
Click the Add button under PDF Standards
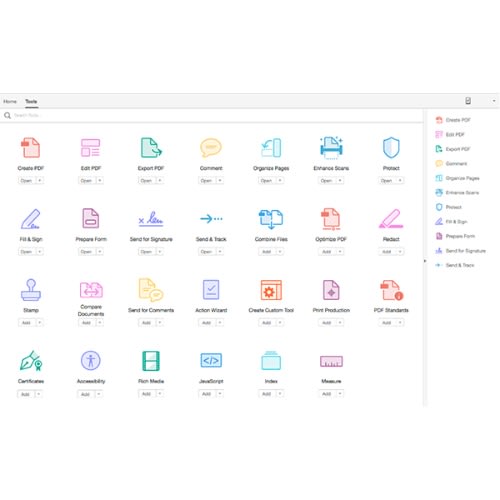click(387, 322)
